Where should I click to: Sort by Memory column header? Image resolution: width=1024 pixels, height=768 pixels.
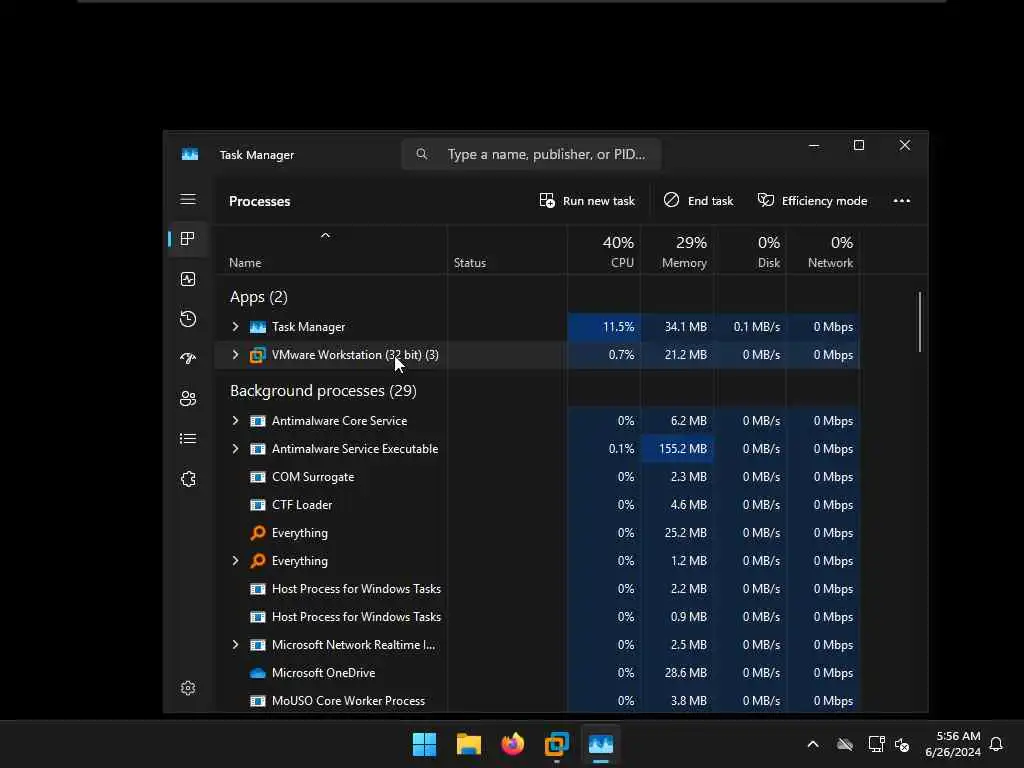677,251
